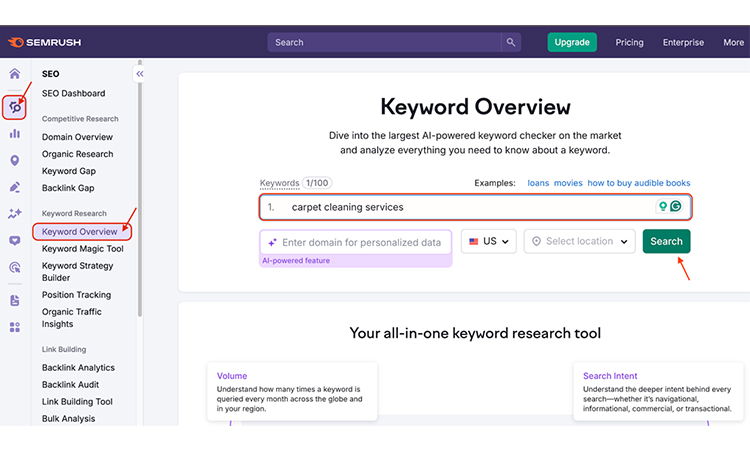Open the Select location dropdown
The image size is (750, 450).
[x=580, y=241]
